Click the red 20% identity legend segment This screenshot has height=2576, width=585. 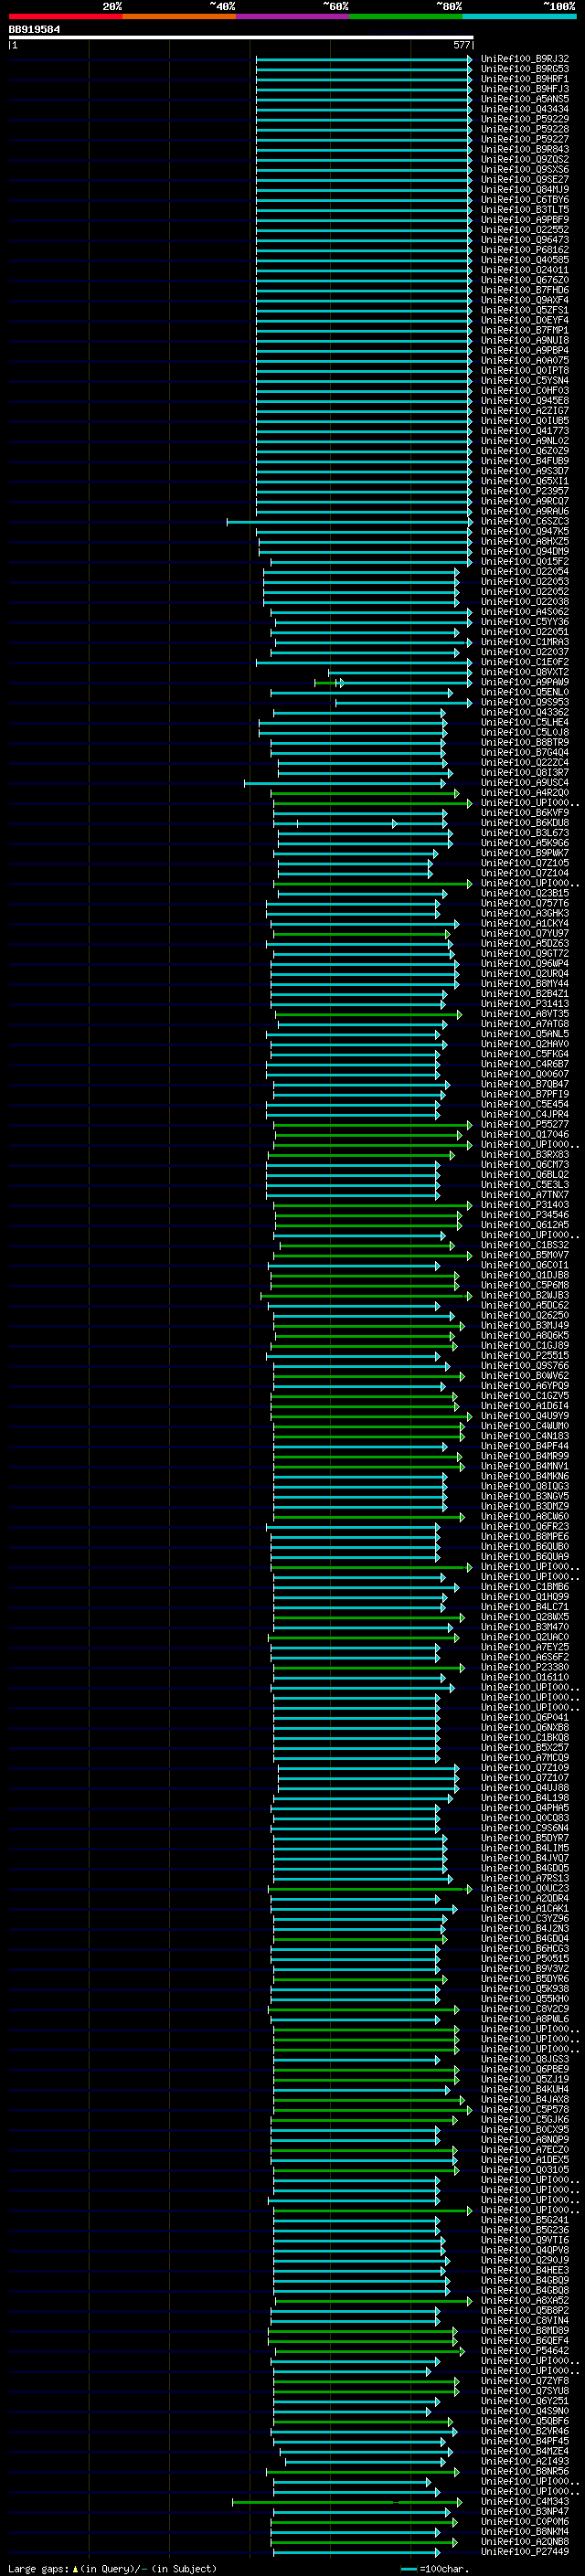click(x=65, y=16)
